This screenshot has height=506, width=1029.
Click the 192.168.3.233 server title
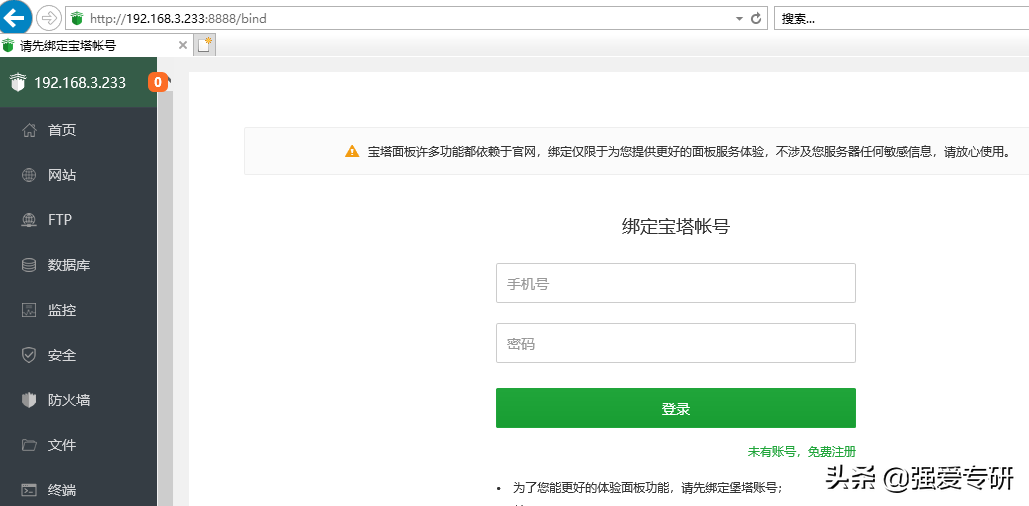79,83
